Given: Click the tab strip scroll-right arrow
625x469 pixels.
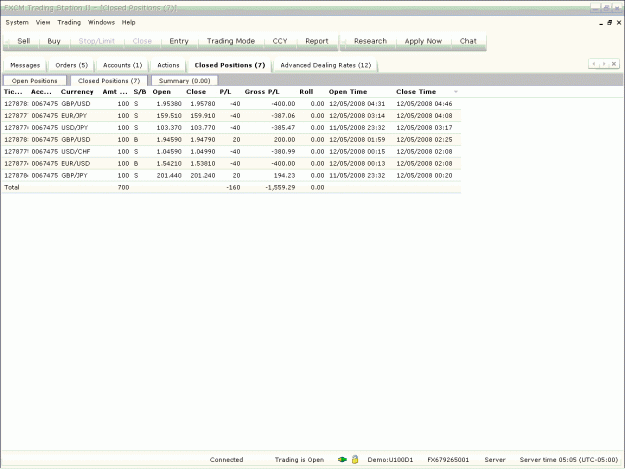Looking at the screenshot, I should pos(604,64).
